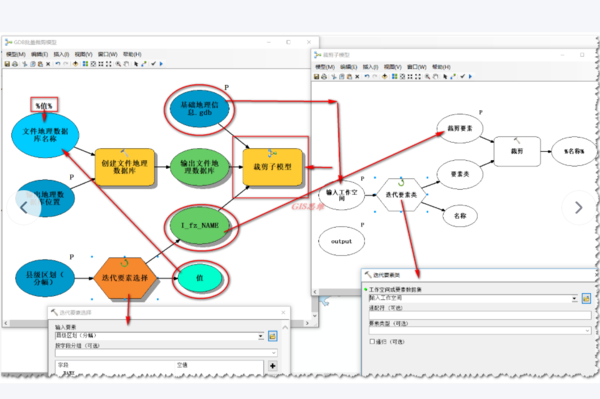Go to next image with right chevron

(579, 208)
